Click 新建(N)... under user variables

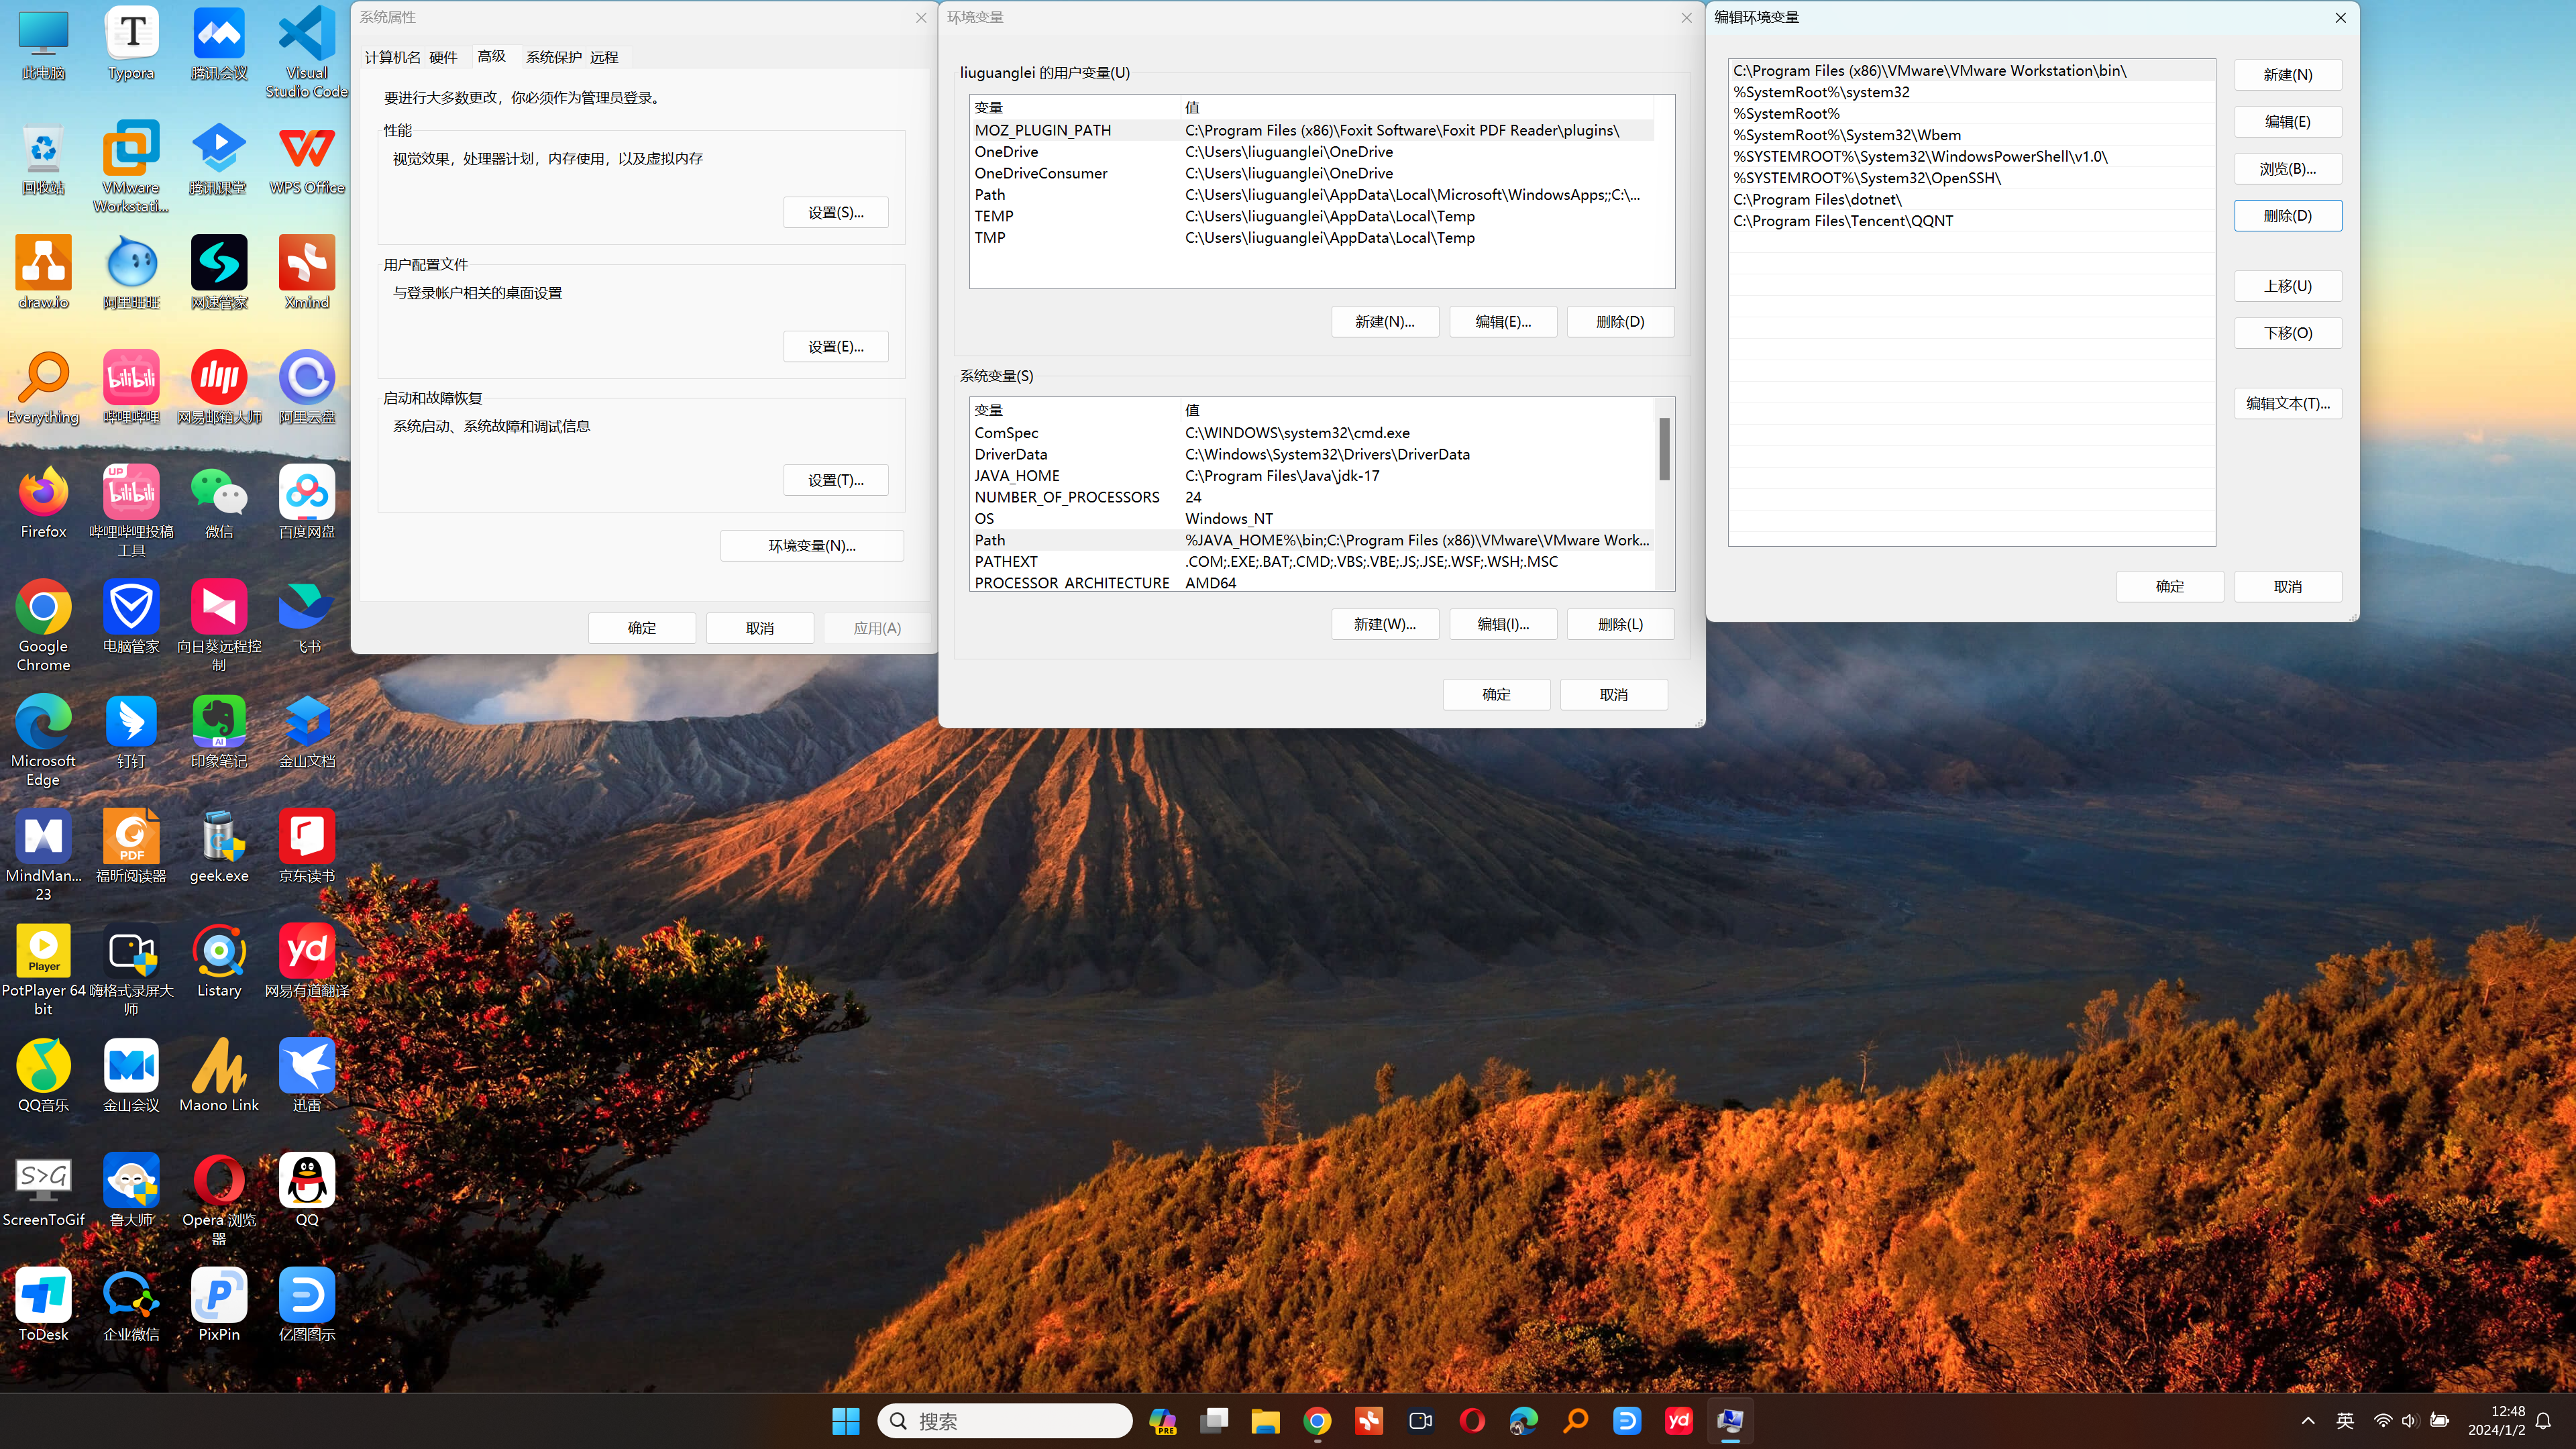pos(1384,321)
